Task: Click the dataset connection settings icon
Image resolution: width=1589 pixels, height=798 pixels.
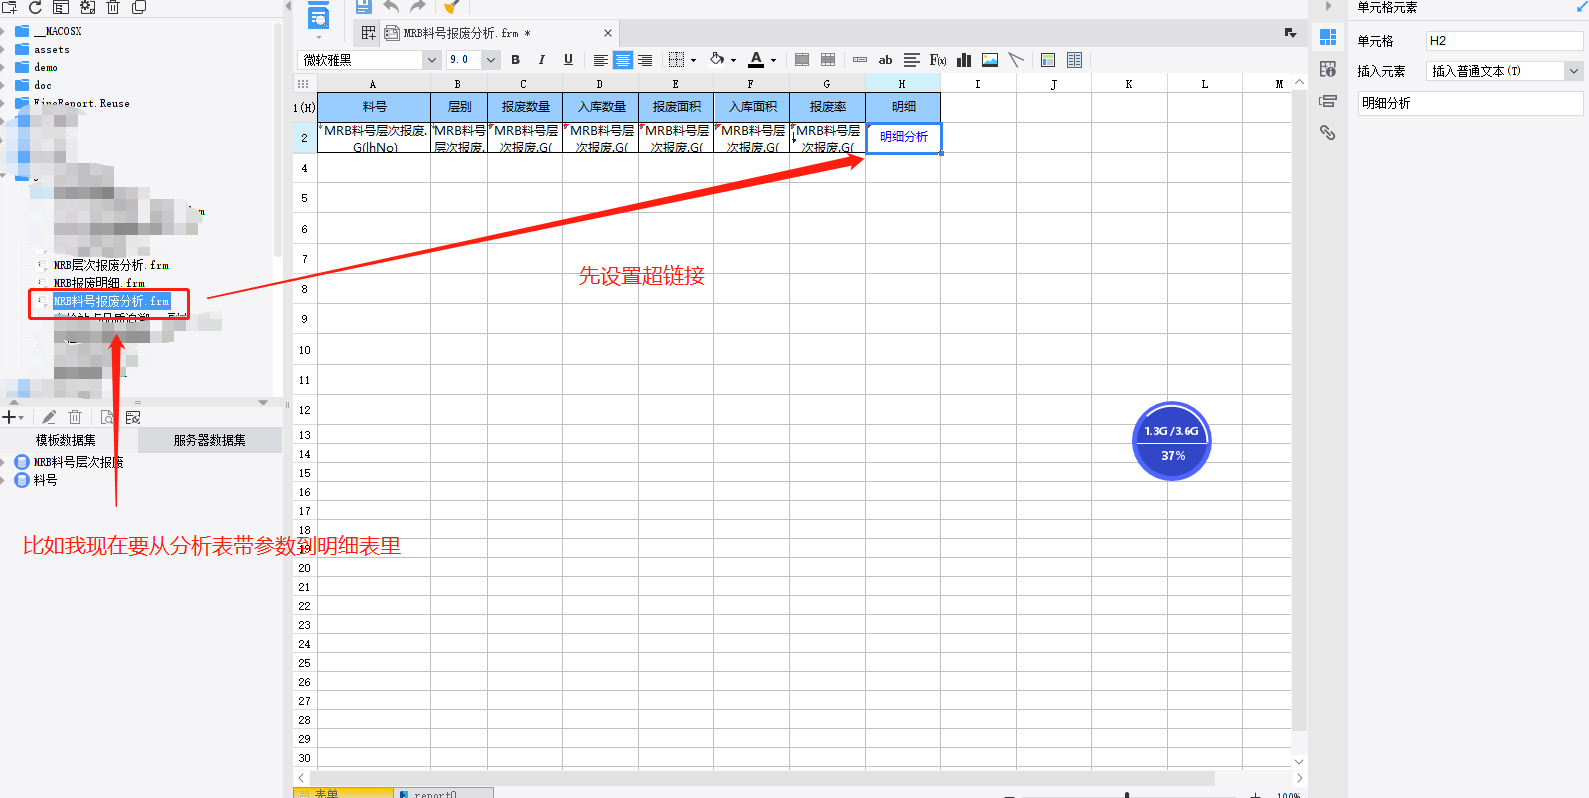Action: (x=133, y=417)
